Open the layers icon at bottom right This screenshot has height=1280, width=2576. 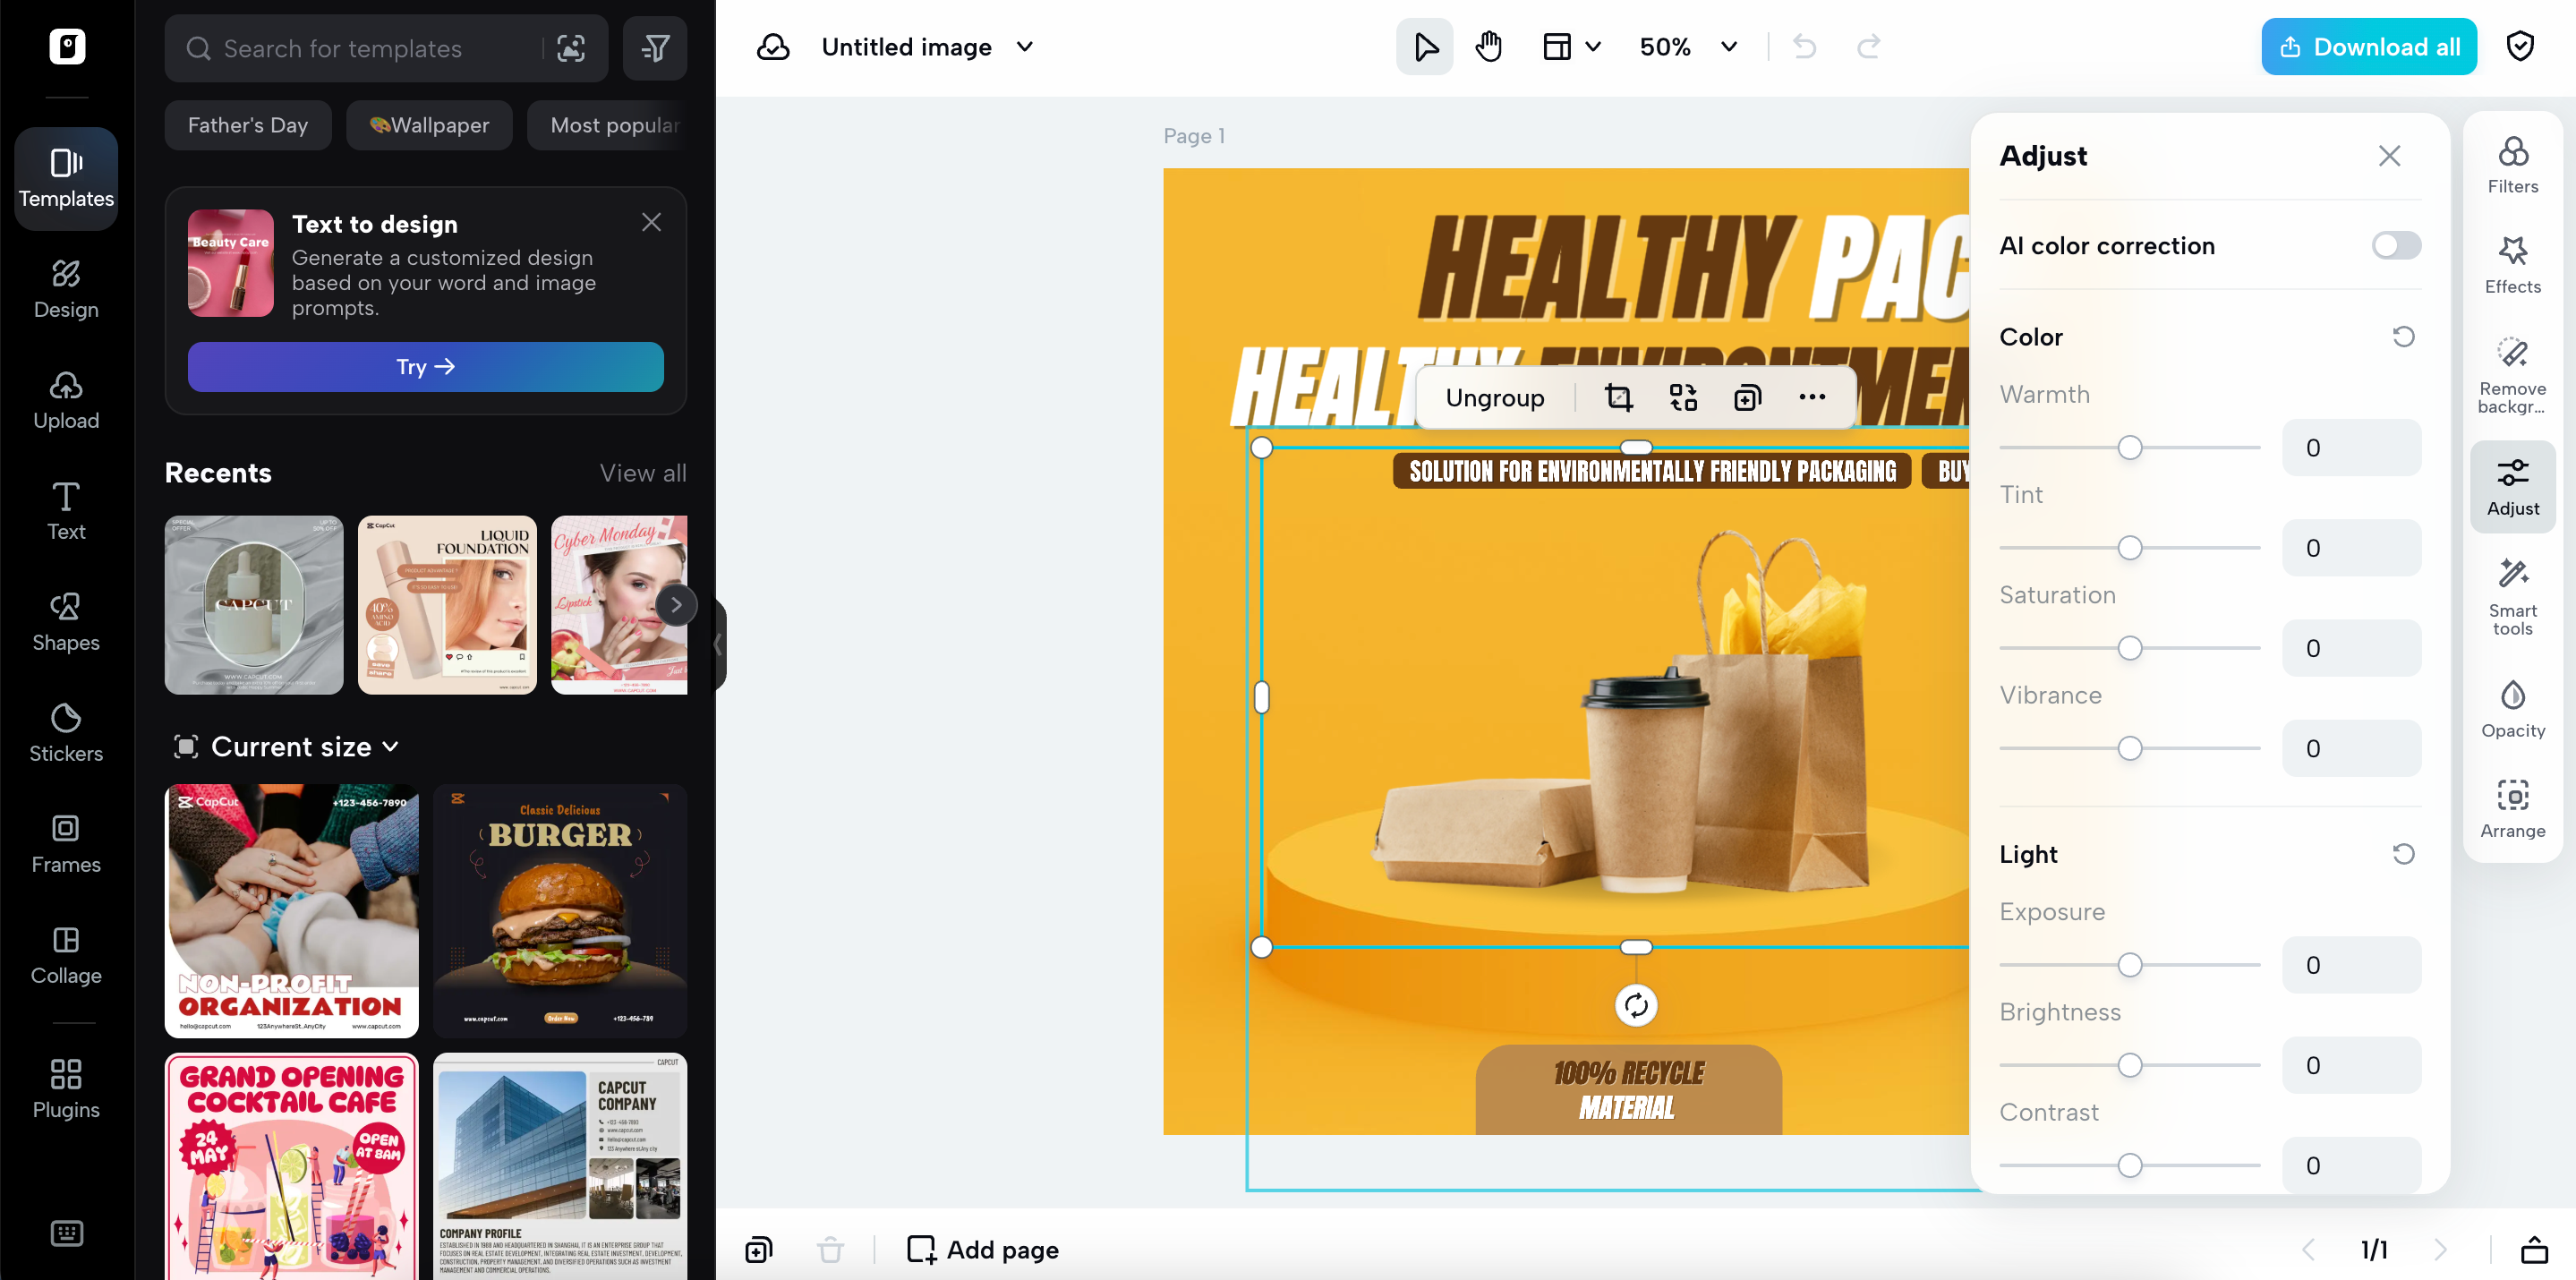point(2533,1250)
